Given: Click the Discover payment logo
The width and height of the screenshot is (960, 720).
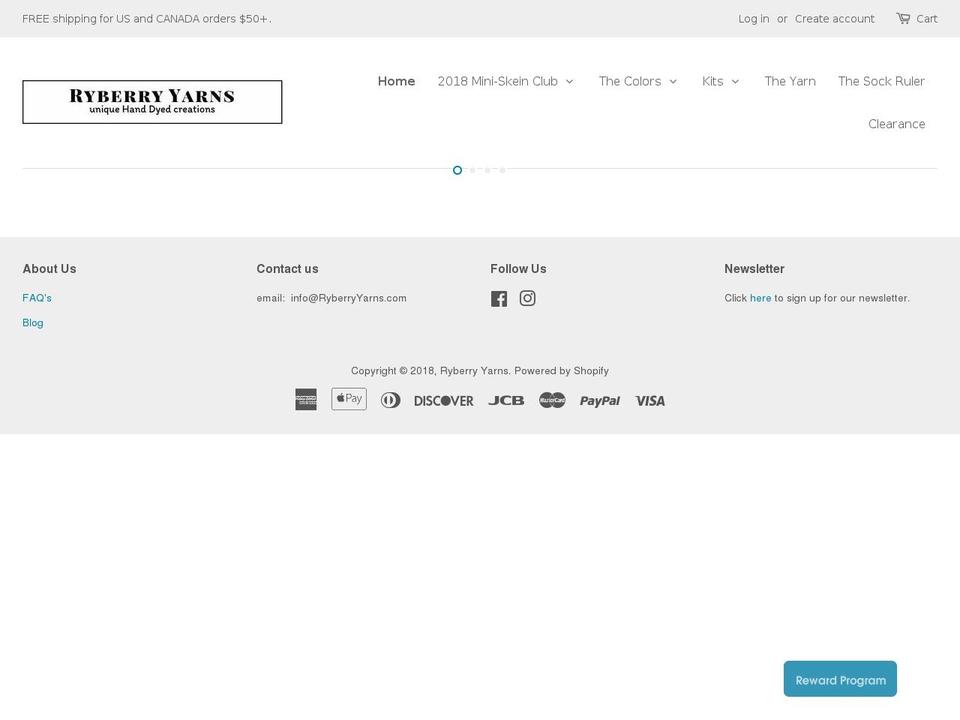Looking at the screenshot, I should pos(444,401).
